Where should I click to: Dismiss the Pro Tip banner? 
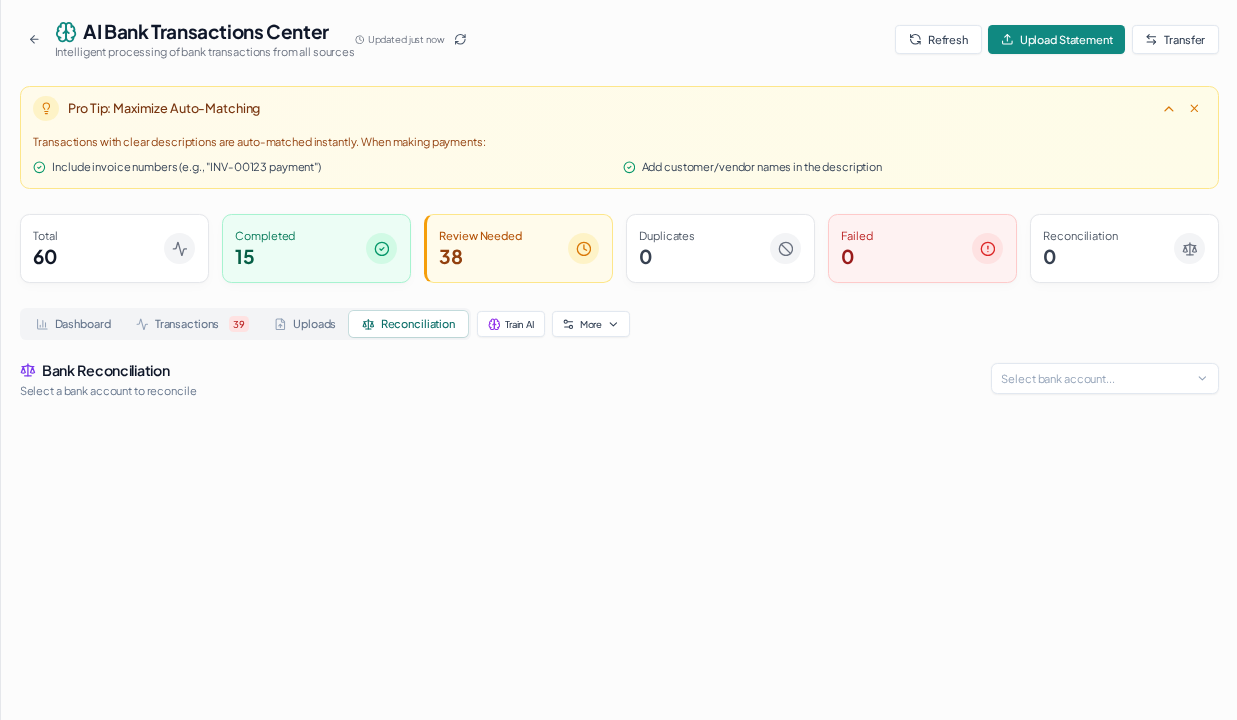(1194, 108)
